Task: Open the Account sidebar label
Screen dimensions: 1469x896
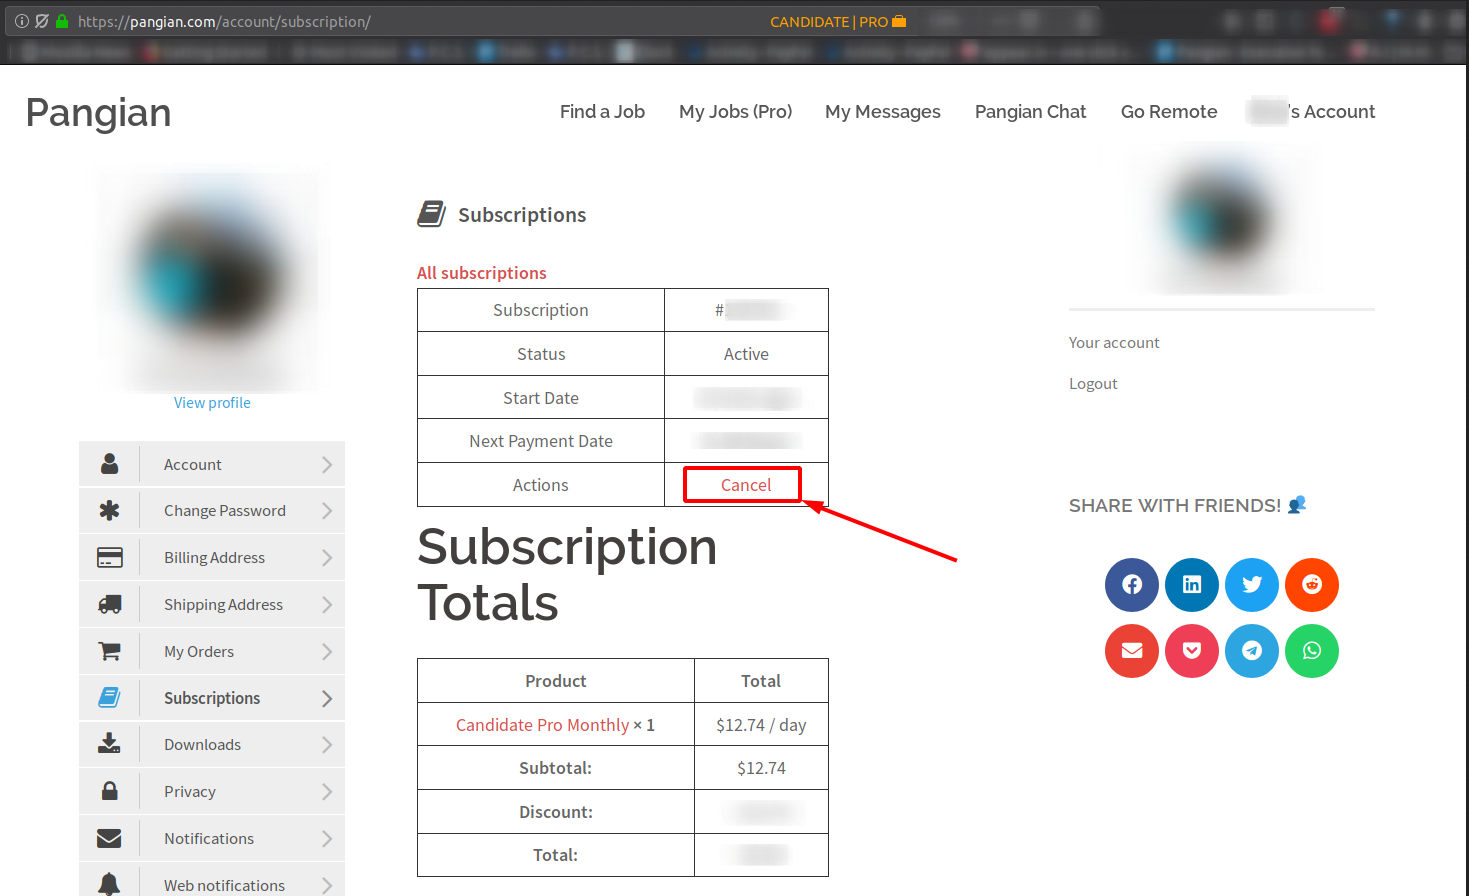Action: click(193, 465)
